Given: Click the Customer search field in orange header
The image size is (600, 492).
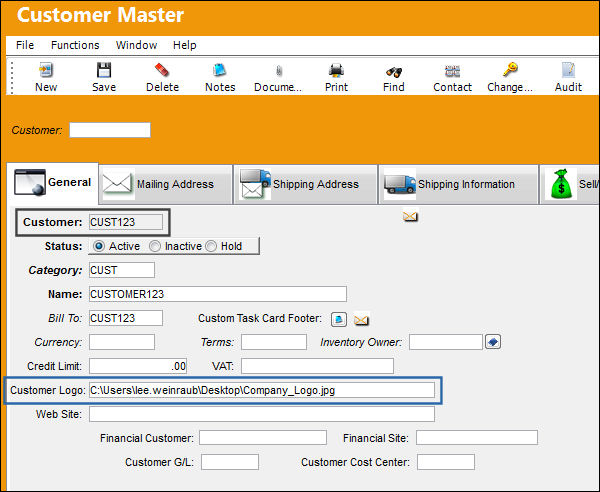Looking at the screenshot, I should click(110, 130).
